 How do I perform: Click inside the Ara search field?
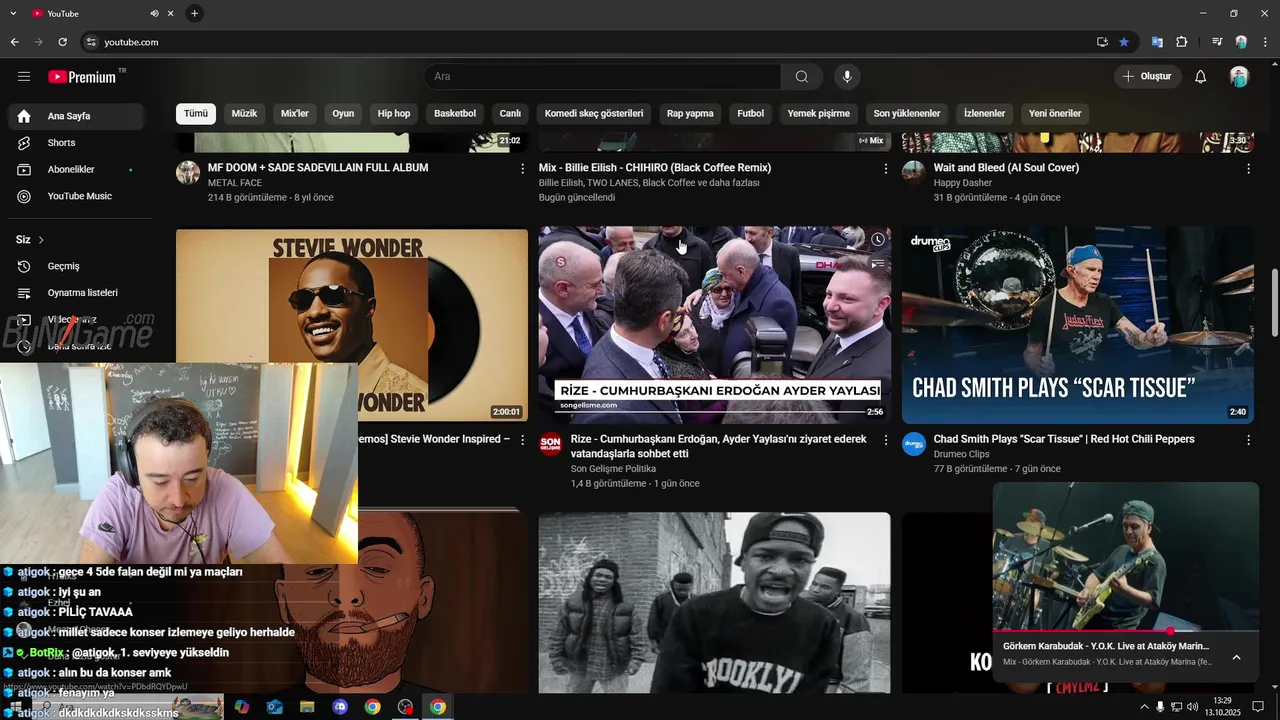tap(603, 77)
